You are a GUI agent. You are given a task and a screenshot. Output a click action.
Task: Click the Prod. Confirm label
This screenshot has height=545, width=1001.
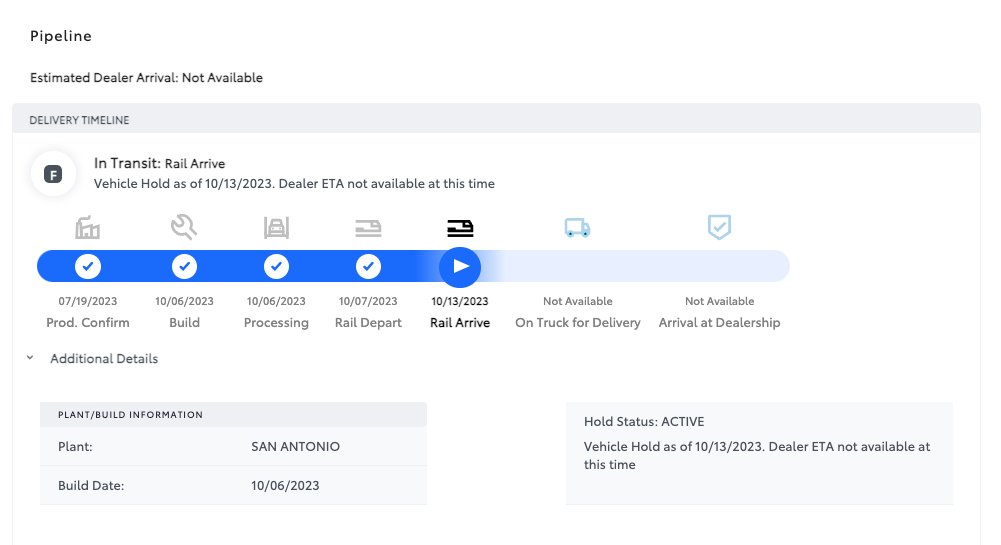tap(87, 323)
